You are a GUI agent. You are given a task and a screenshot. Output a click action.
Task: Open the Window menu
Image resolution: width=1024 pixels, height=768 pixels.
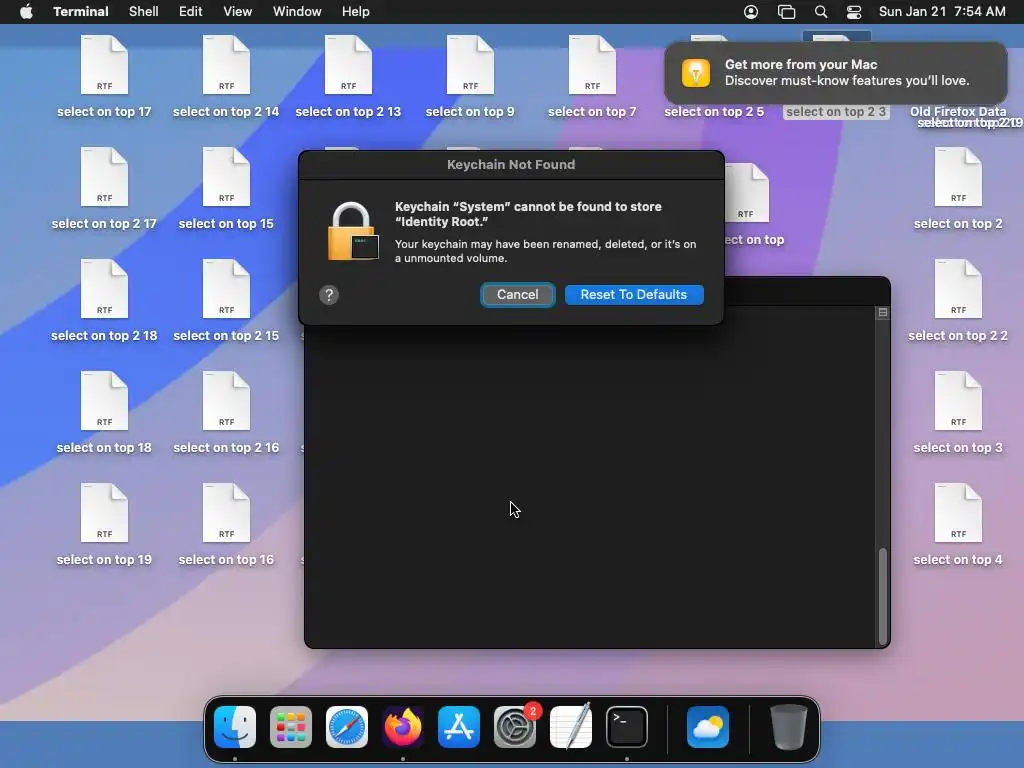point(297,12)
